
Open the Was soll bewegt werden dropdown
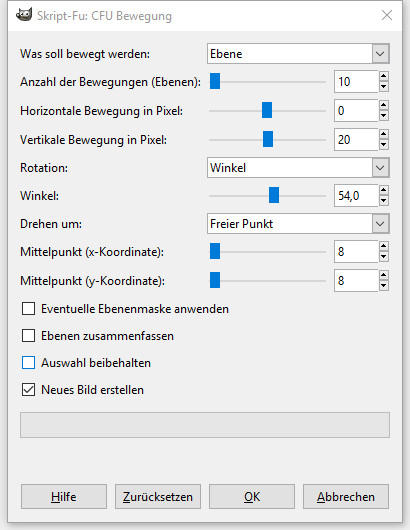pos(298,54)
